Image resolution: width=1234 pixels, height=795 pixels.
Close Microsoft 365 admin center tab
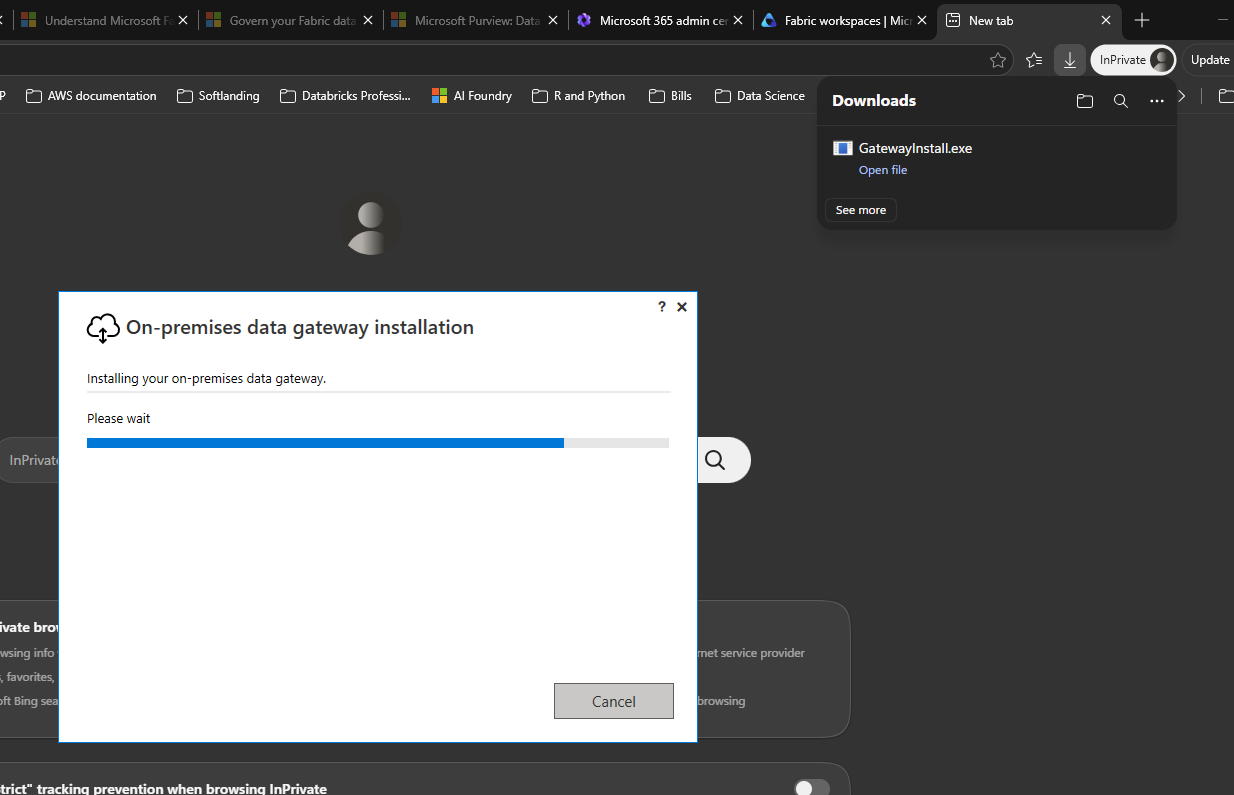(x=738, y=20)
